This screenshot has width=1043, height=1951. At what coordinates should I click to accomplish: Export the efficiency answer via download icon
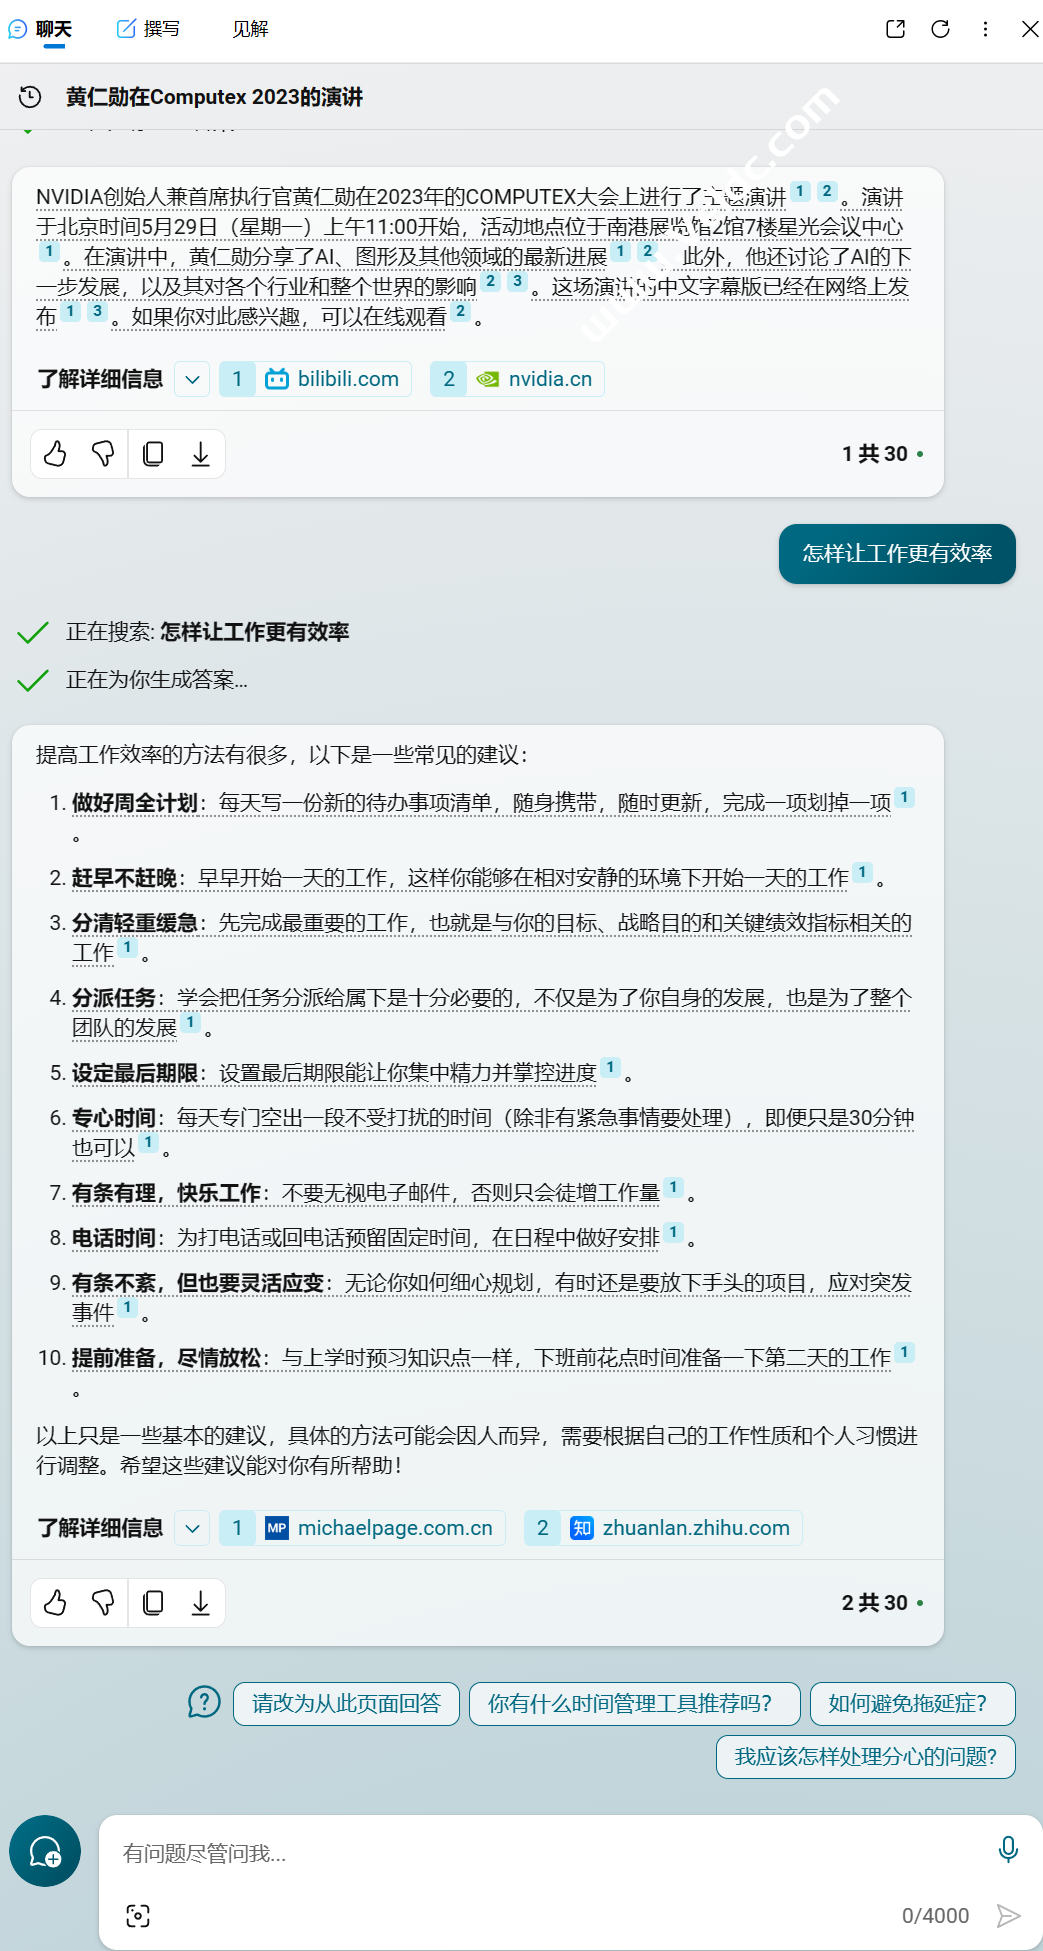coord(200,1603)
